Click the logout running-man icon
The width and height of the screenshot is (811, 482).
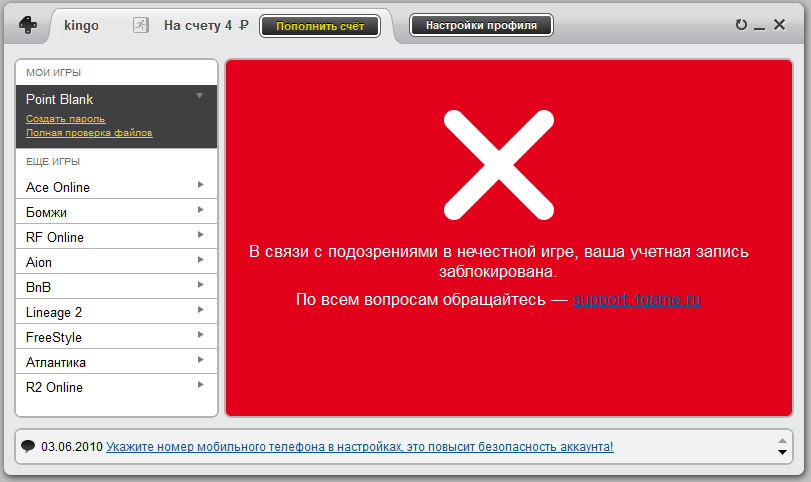[141, 25]
